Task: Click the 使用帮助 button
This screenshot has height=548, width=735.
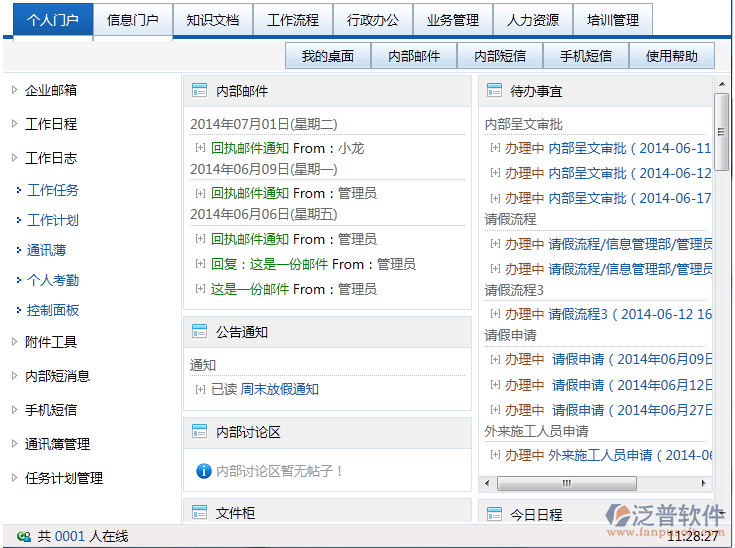Action: click(x=672, y=56)
